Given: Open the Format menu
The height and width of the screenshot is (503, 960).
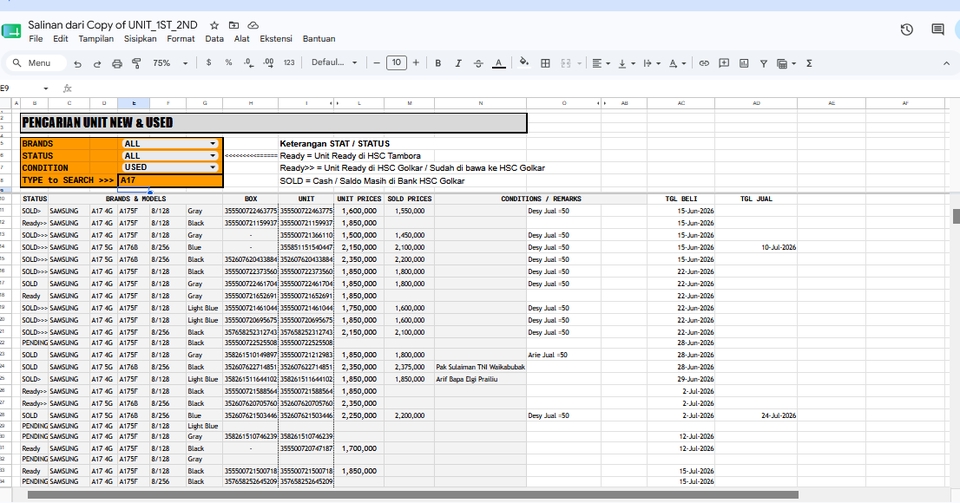Looking at the screenshot, I should 181,39.
